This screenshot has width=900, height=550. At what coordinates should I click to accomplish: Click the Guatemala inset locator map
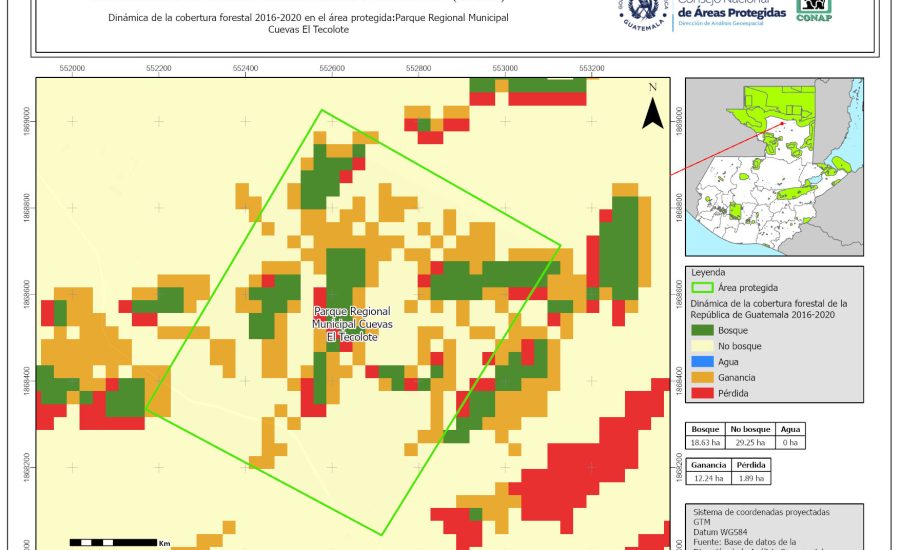[773, 166]
